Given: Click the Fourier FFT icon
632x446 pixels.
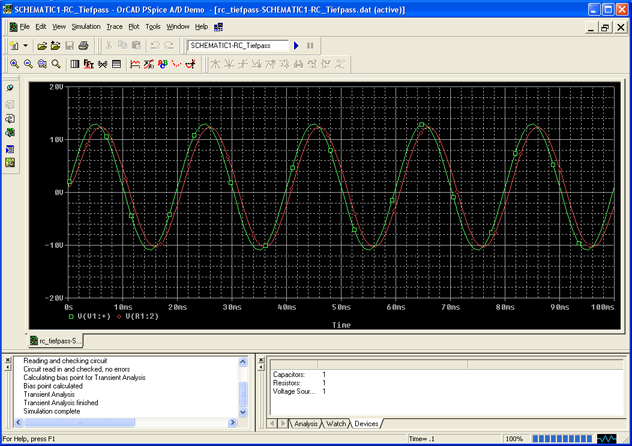Looking at the screenshot, I should click(x=88, y=64).
